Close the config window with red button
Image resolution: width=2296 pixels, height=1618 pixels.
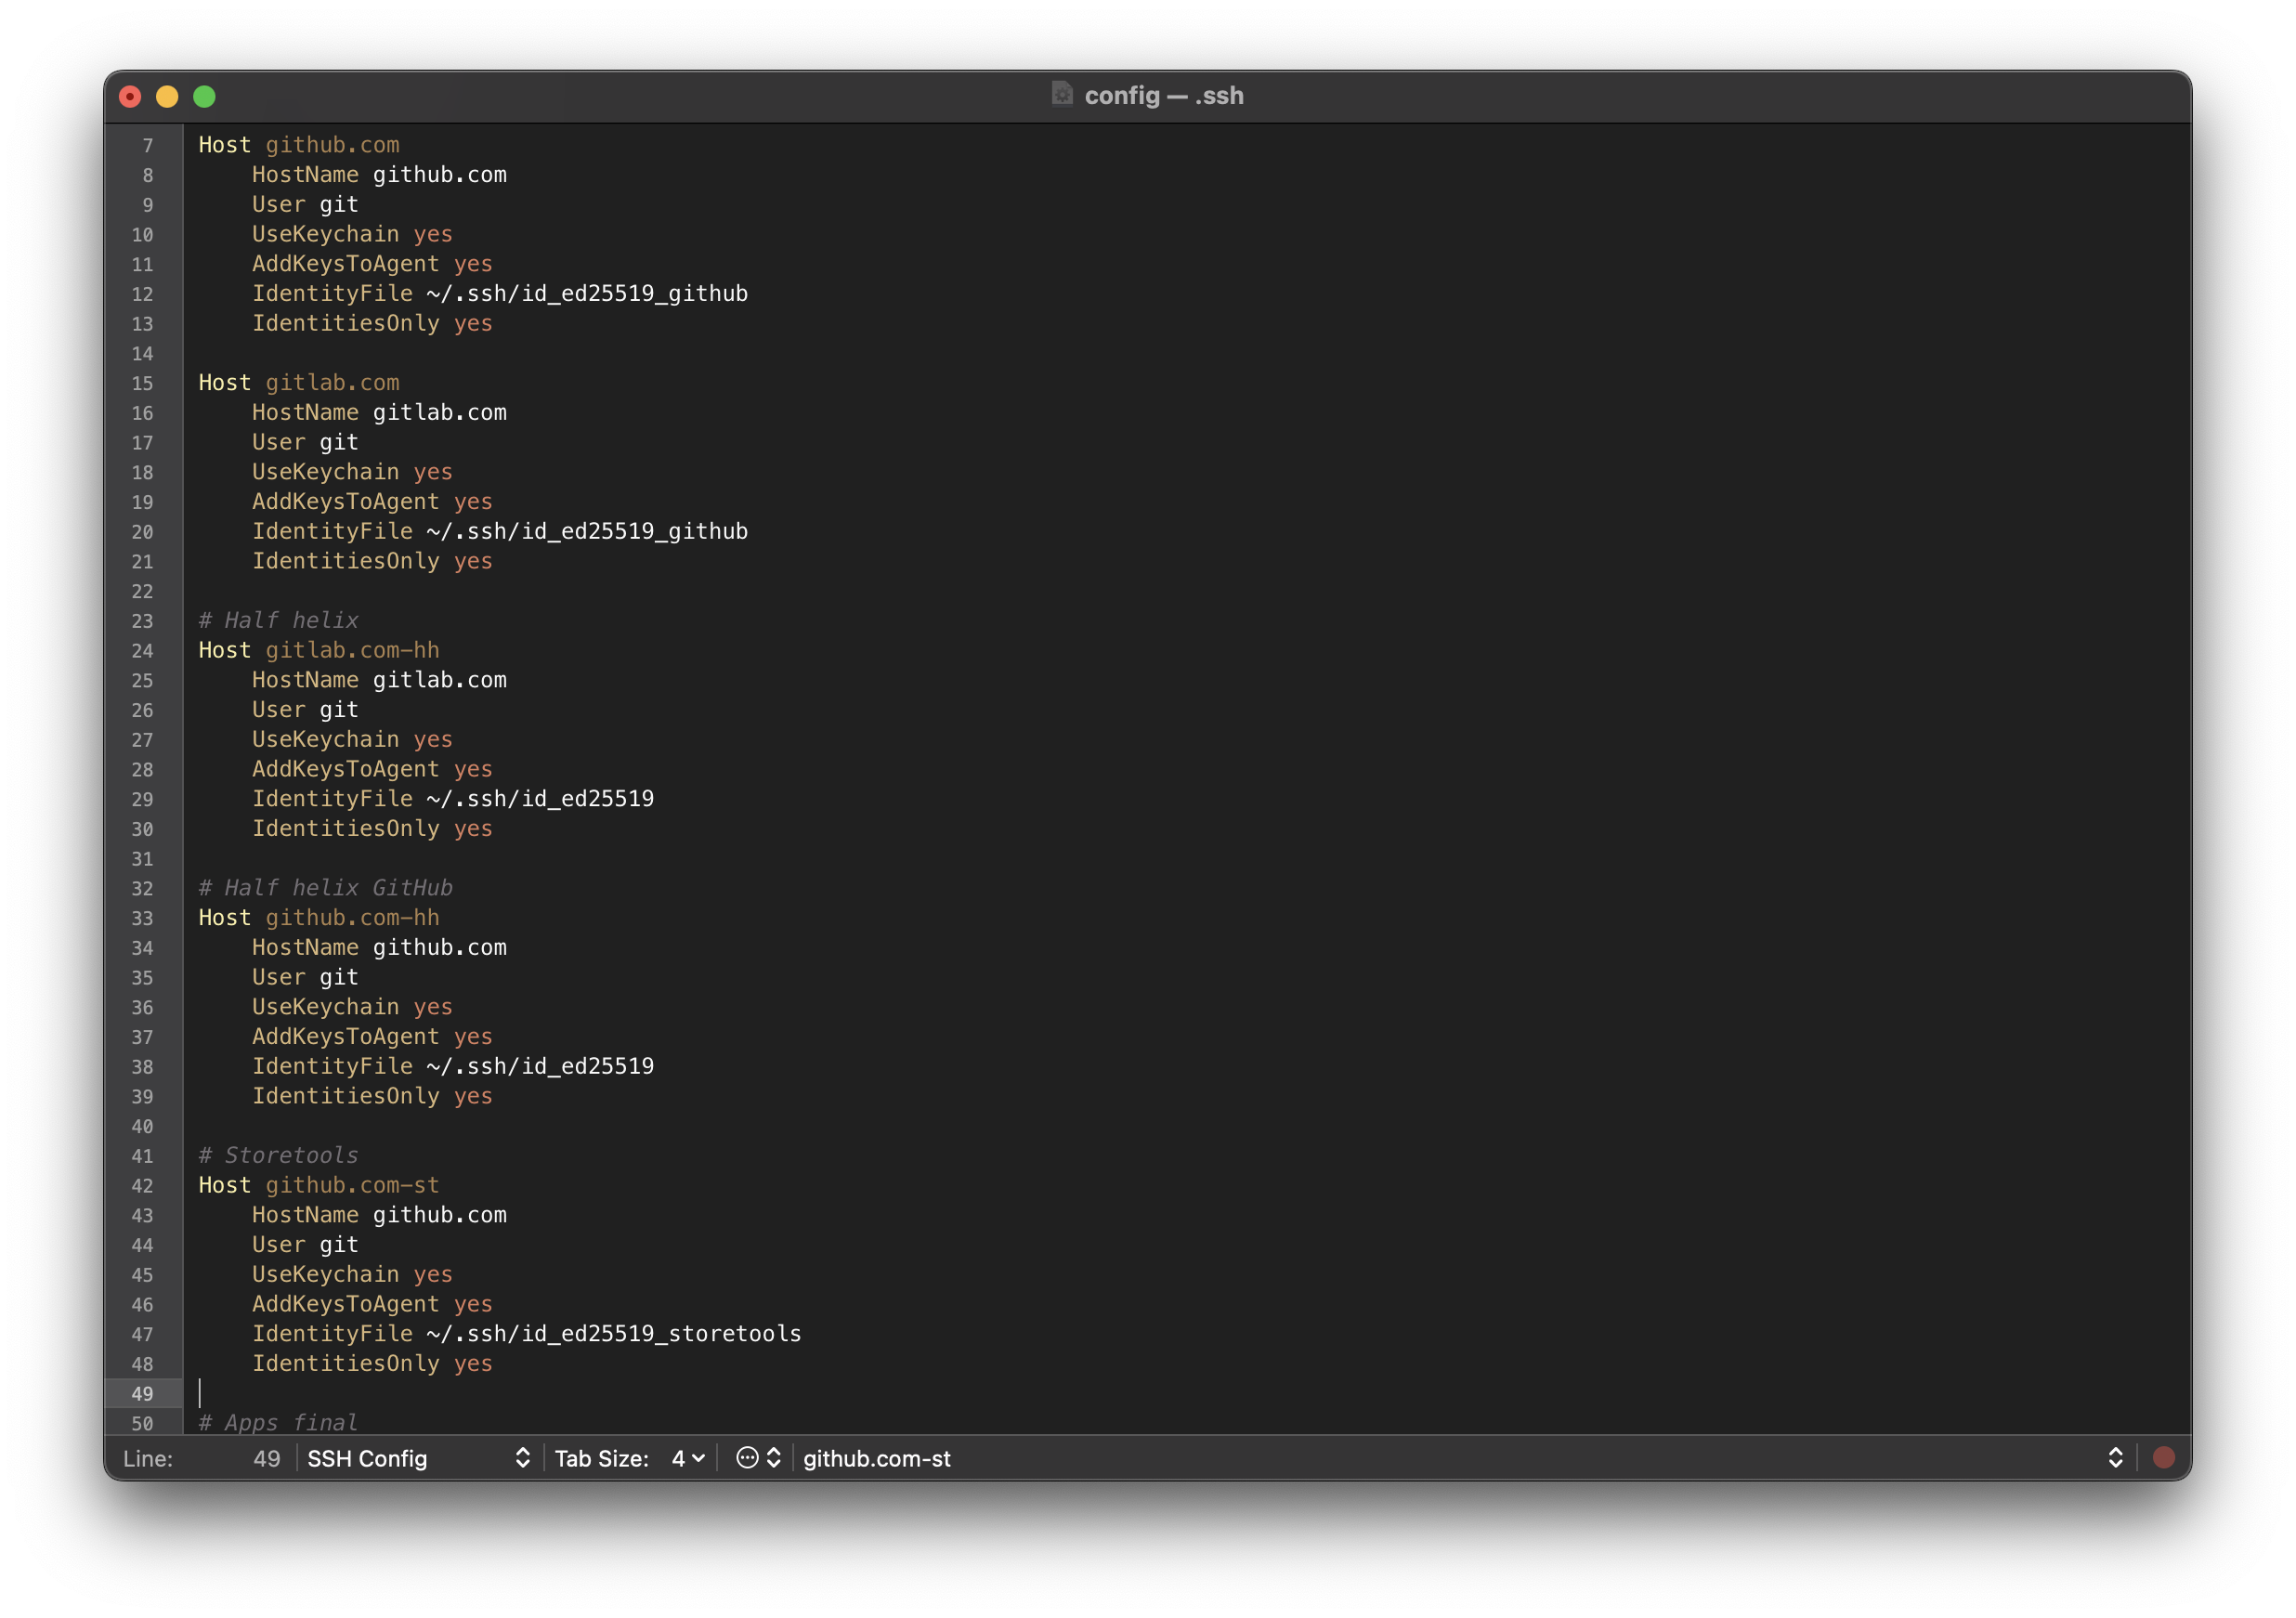click(x=130, y=96)
